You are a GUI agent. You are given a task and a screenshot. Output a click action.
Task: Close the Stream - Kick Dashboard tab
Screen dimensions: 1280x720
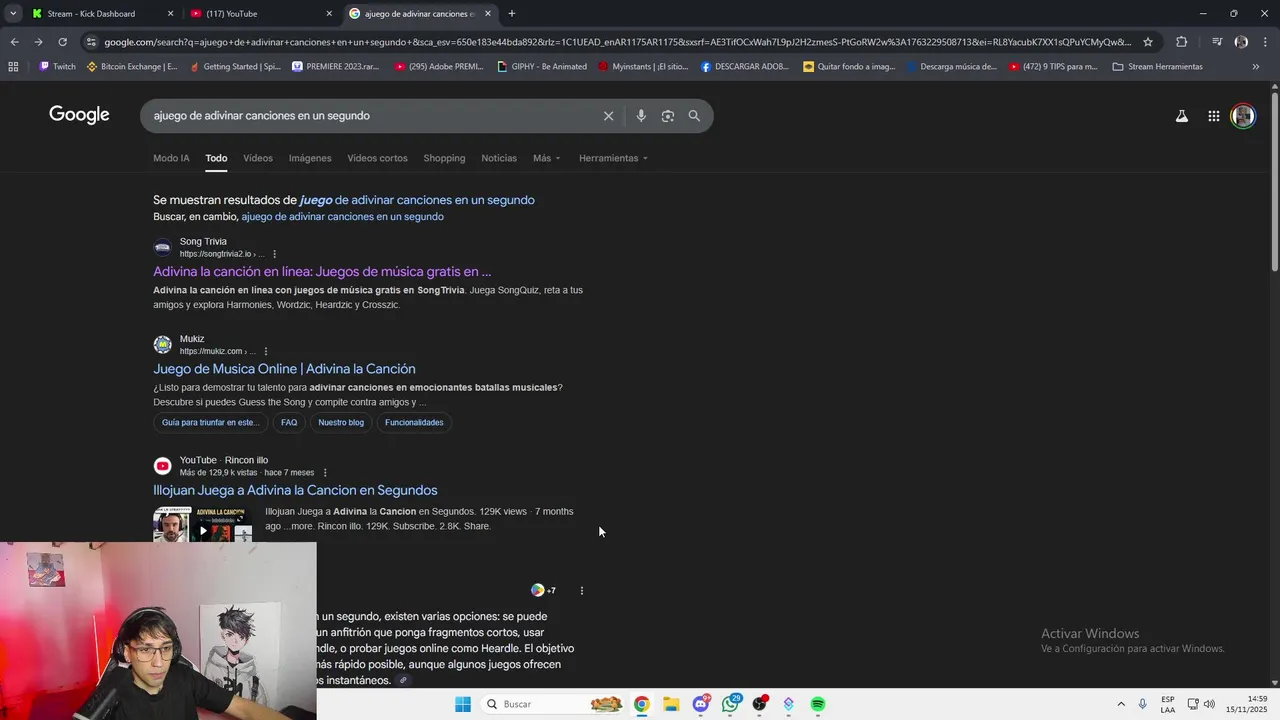click(170, 14)
